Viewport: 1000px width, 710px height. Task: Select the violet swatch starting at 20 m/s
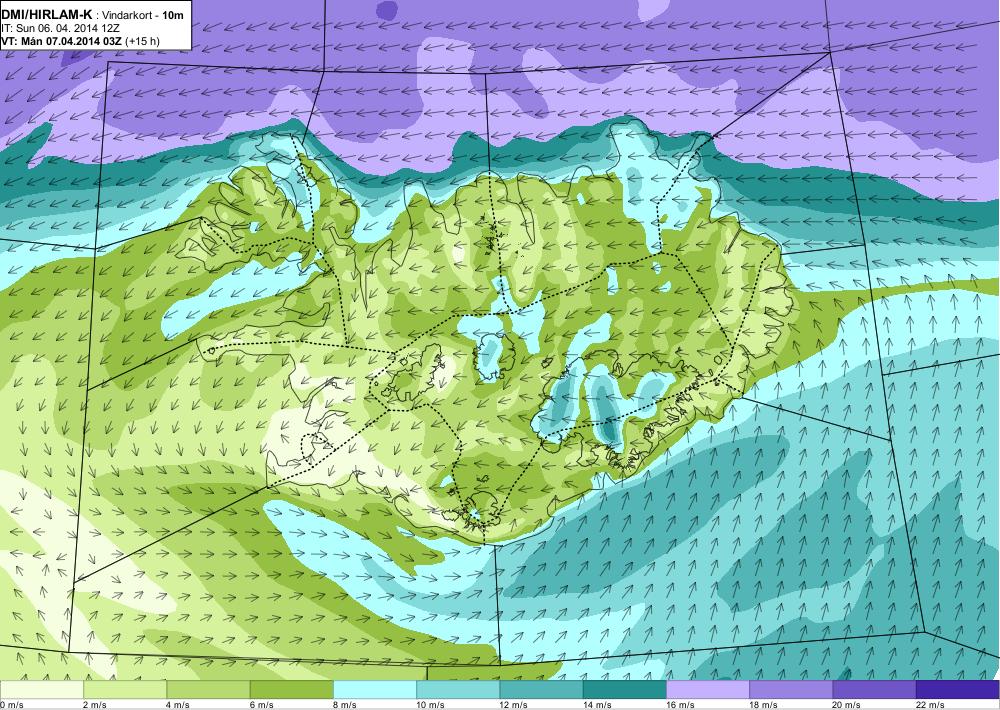click(874, 690)
